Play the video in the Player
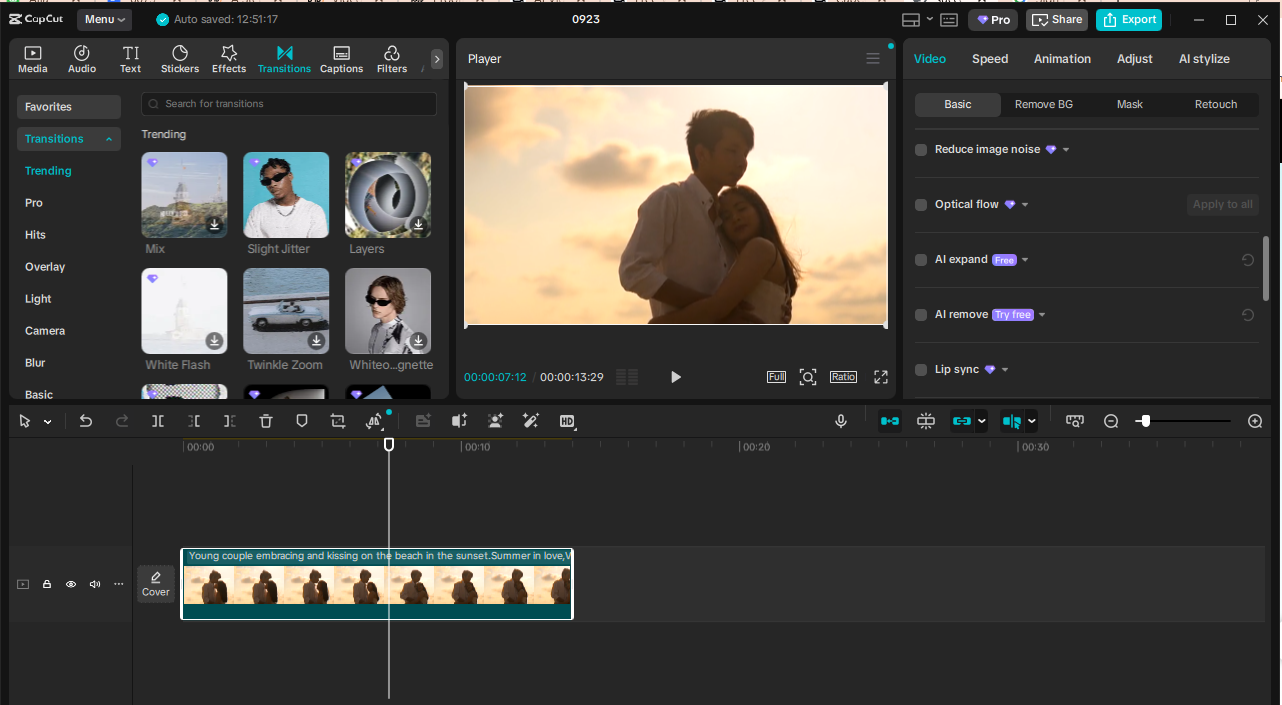The width and height of the screenshot is (1282, 705). 675,377
